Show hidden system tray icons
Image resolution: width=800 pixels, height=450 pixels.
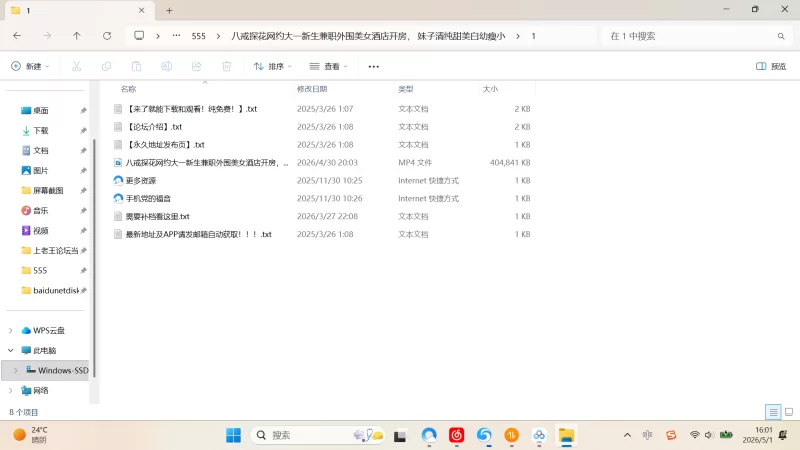coord(628,435)
